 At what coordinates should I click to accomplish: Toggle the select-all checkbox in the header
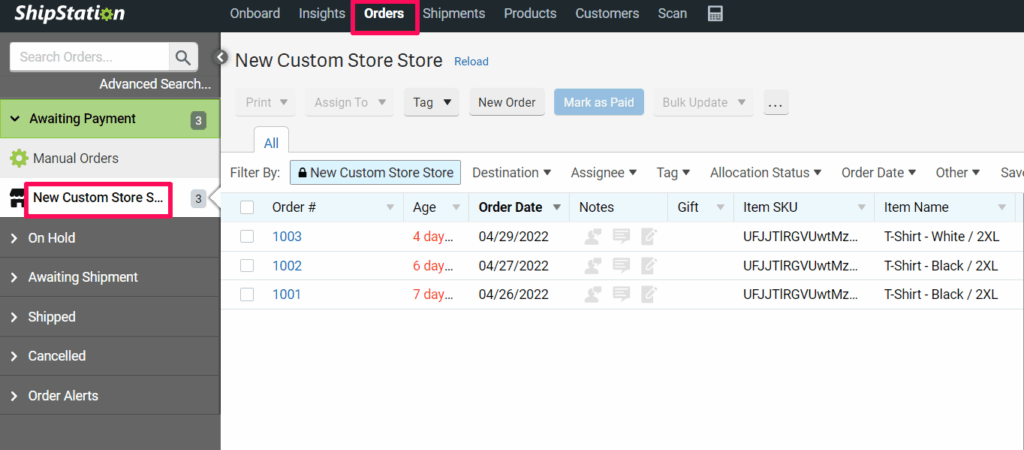point(247,208)
